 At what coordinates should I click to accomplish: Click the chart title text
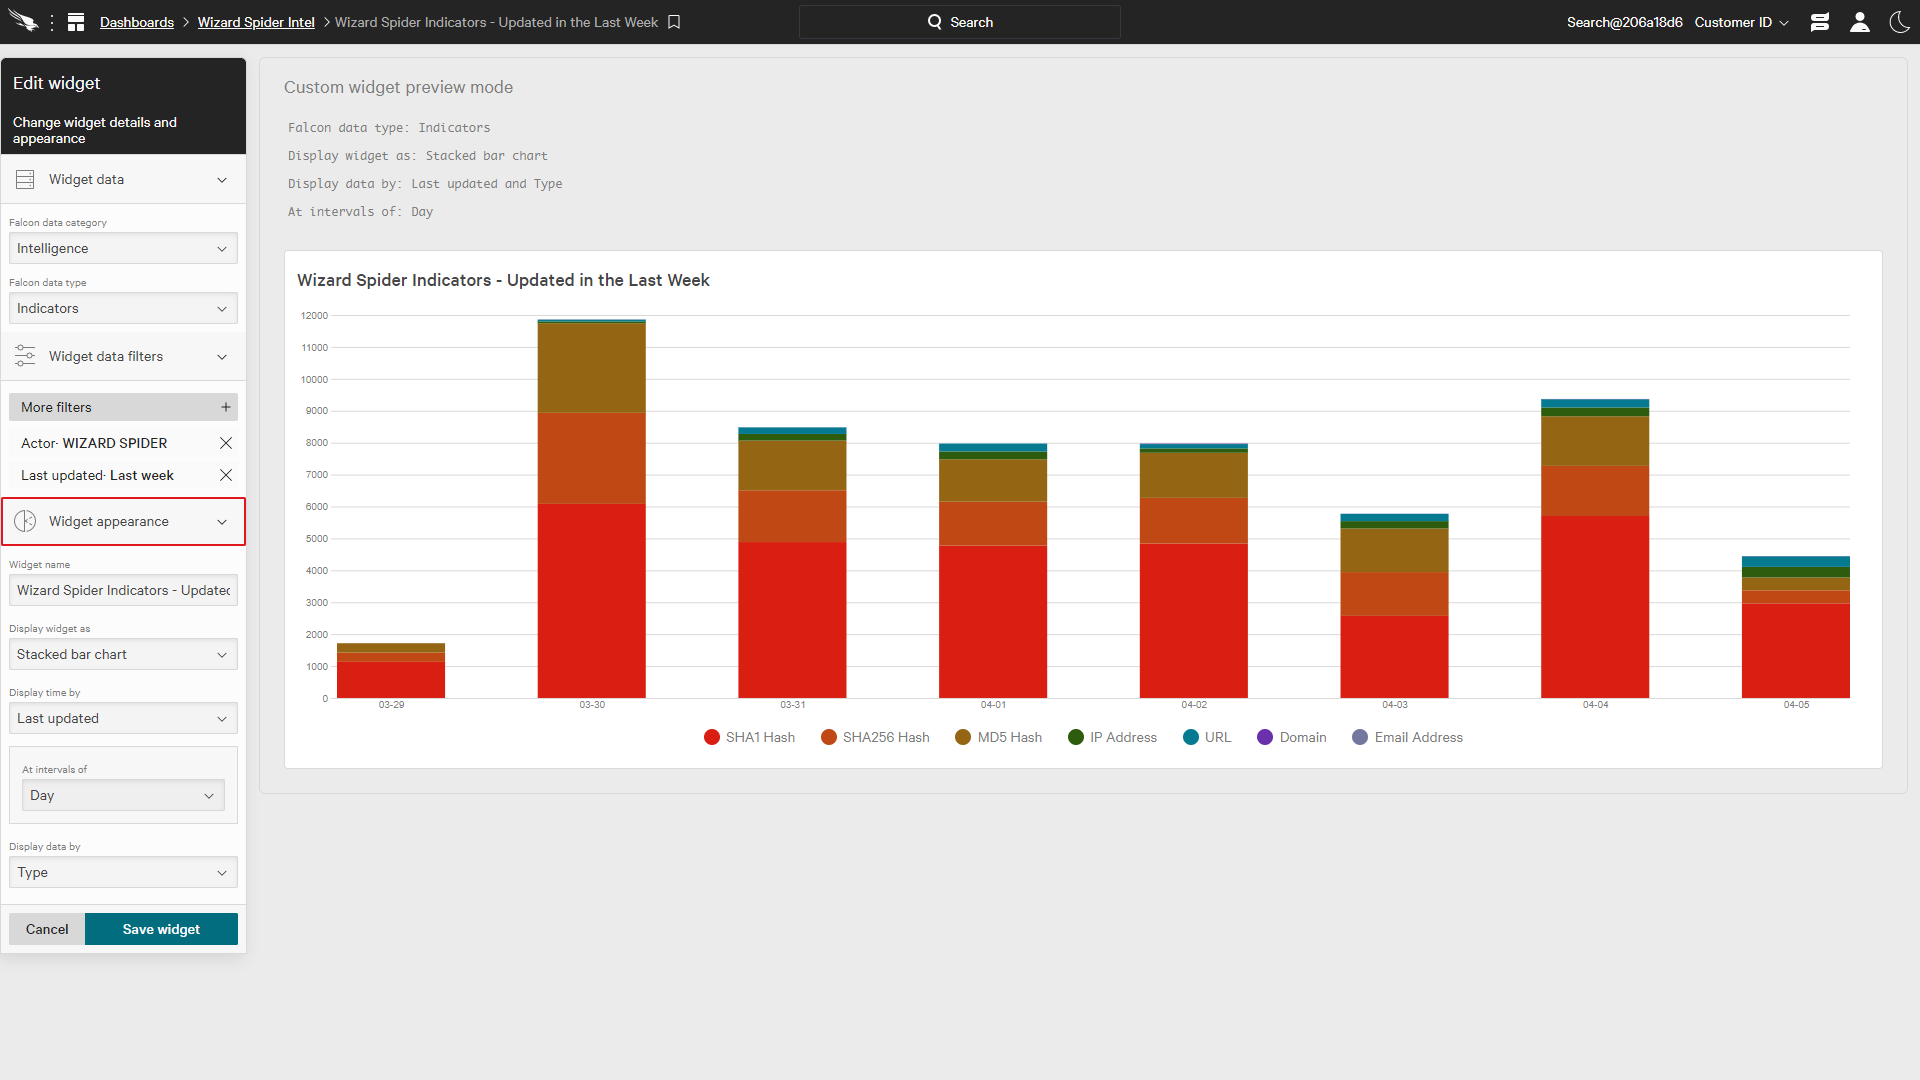pos(503,280)
